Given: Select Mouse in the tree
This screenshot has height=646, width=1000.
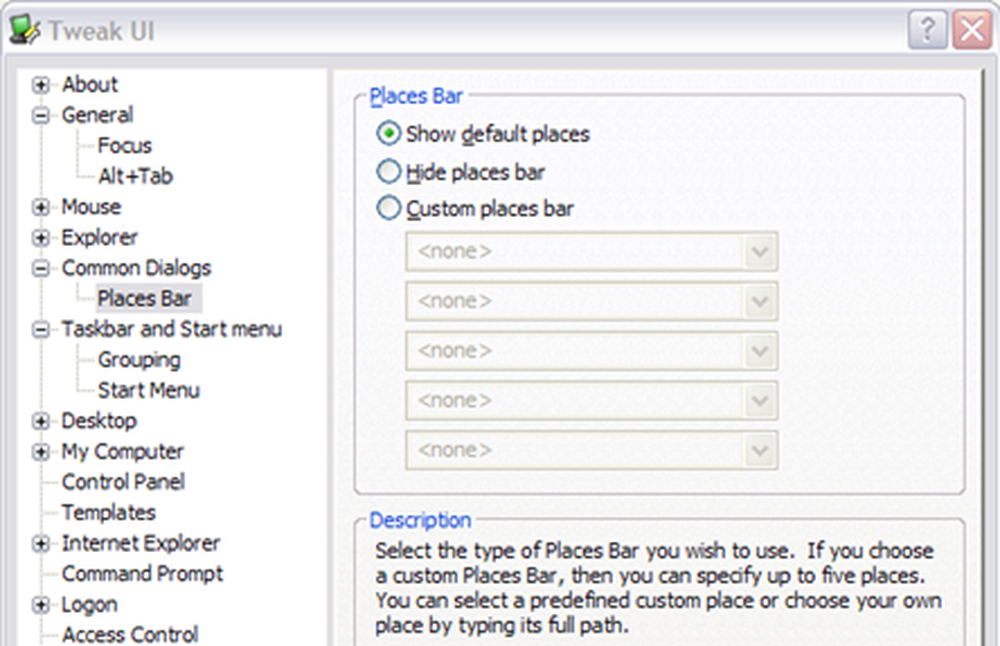Looking at the screenshot, I should (91, 207).
